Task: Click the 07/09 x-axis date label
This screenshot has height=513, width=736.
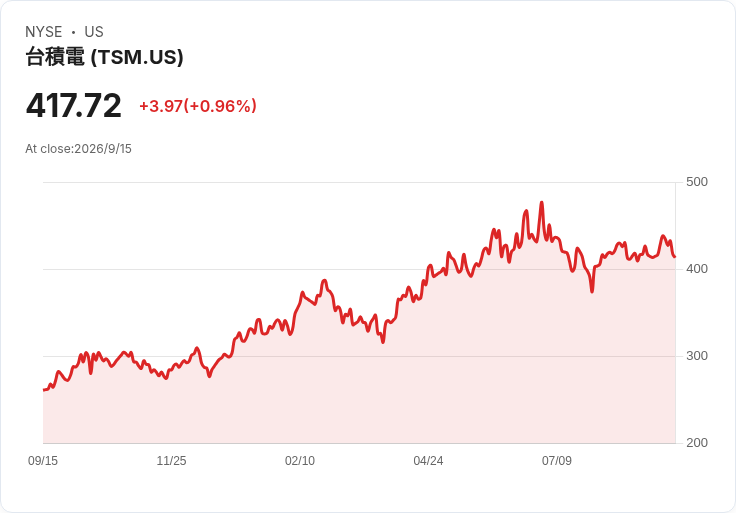Action: point(557,461)
